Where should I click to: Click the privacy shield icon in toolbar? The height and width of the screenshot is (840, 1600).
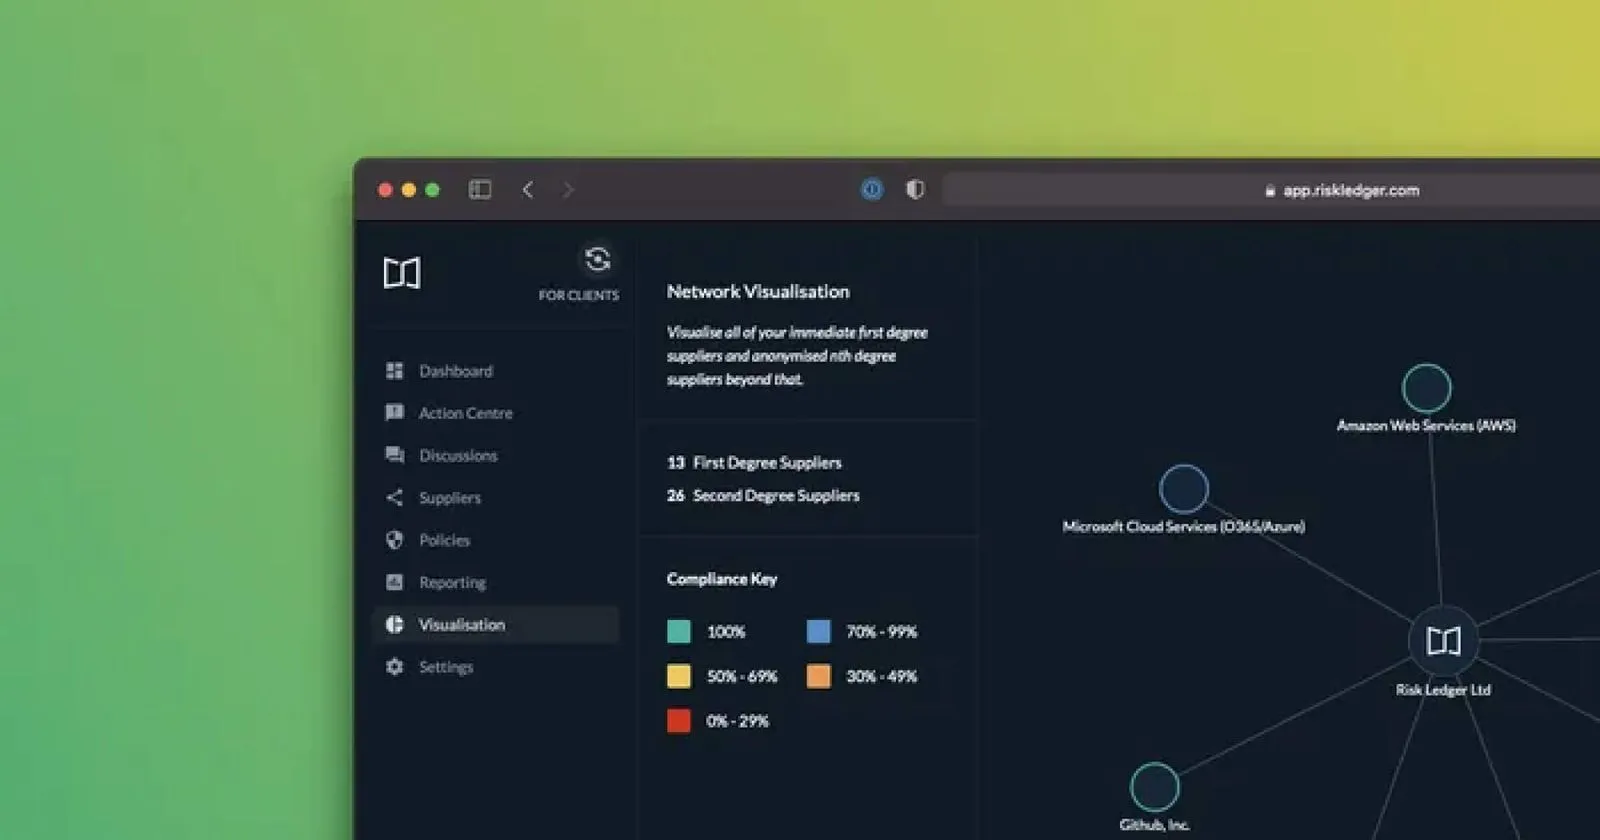coord(915,189)
